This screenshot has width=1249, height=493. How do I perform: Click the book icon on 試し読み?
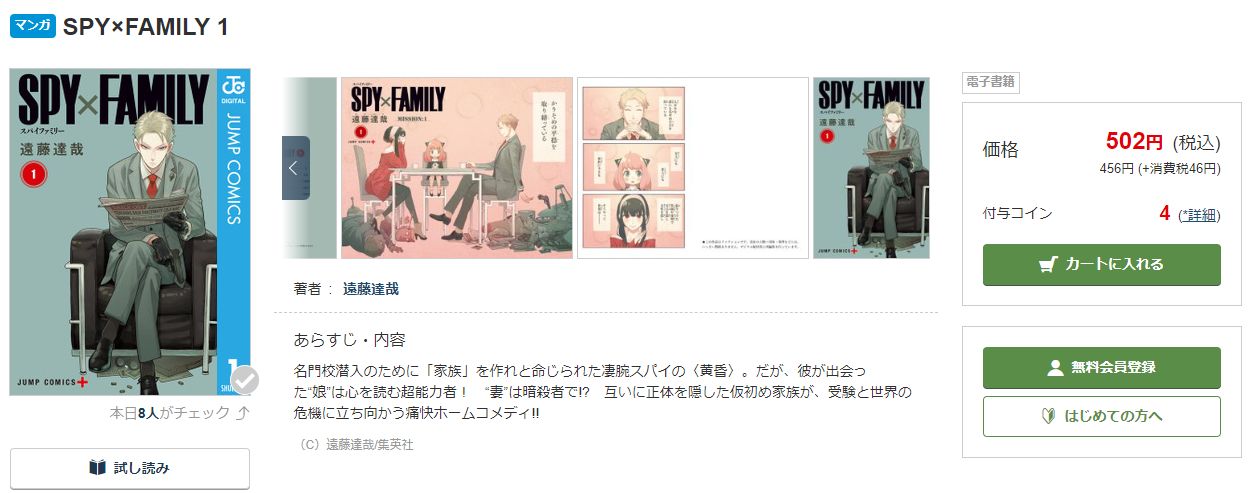pyautogui.click(x=96, y=468)
